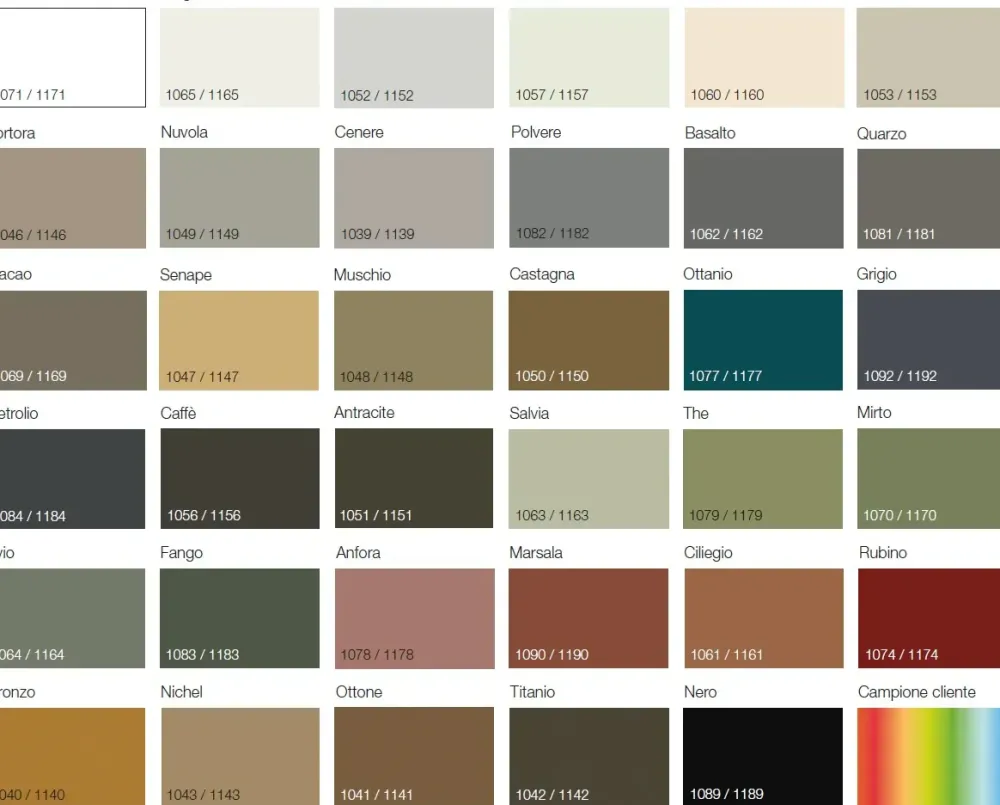1000x805 pixels.
Task: Select the Campione cliente rainbow swatch
Action: [928, 756]
